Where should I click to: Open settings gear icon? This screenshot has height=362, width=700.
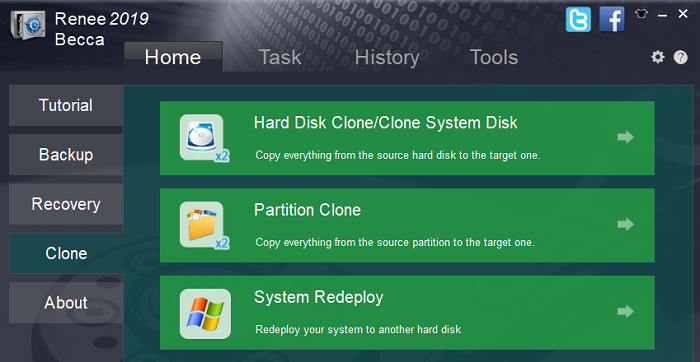658,57
